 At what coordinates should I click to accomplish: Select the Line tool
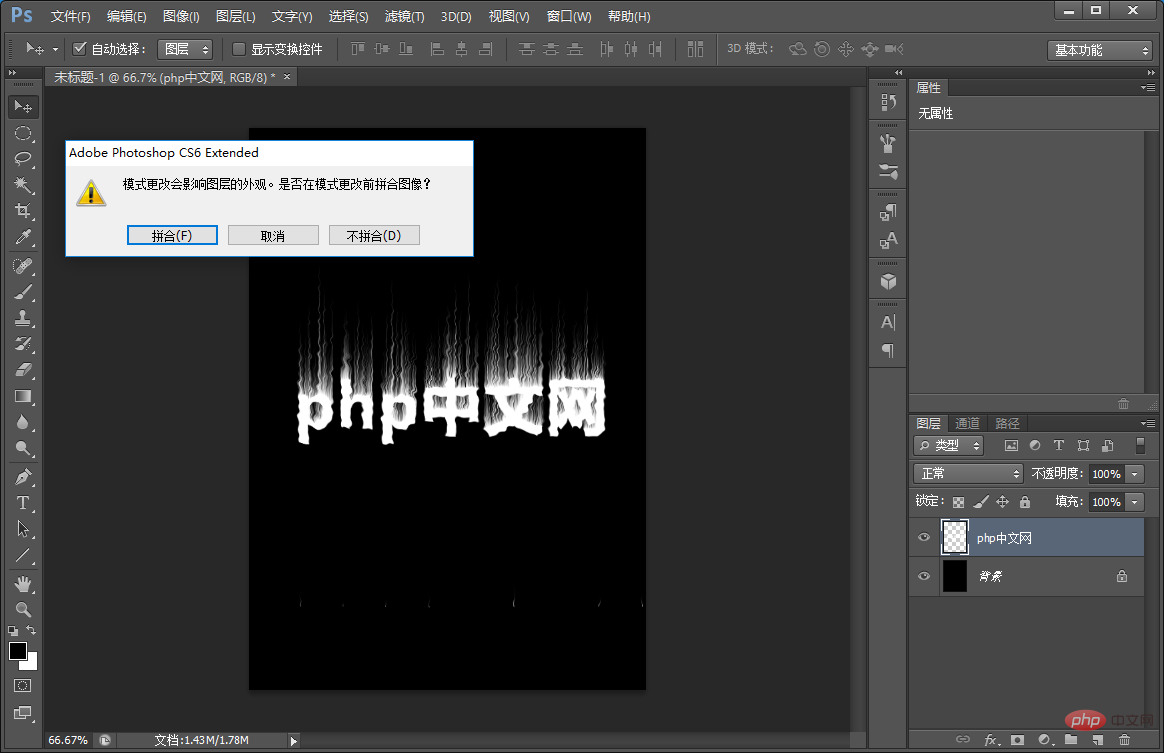tap(23, 555)
